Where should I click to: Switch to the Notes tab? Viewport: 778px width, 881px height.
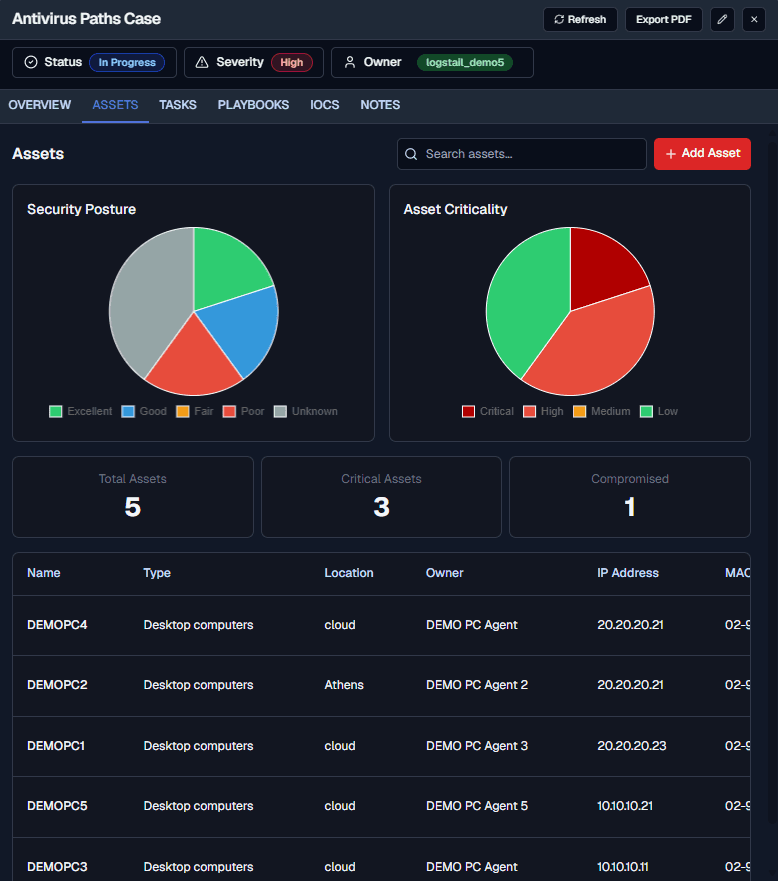click(x=380, y=105)
